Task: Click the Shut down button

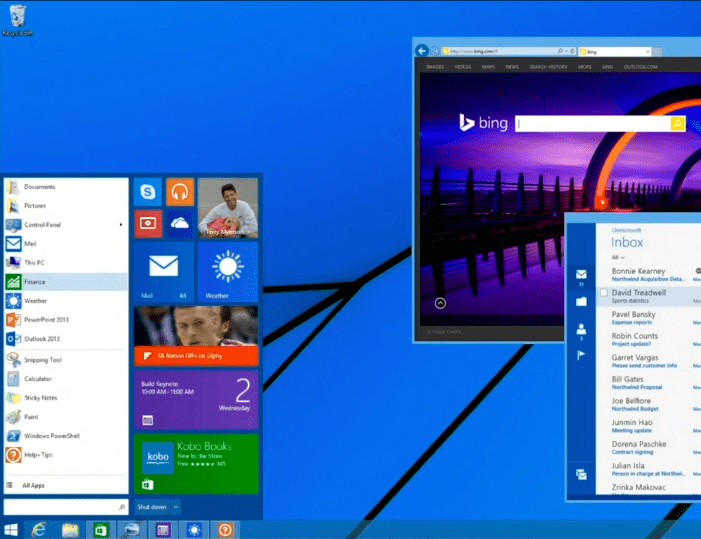Action: [x=152, y=507]
